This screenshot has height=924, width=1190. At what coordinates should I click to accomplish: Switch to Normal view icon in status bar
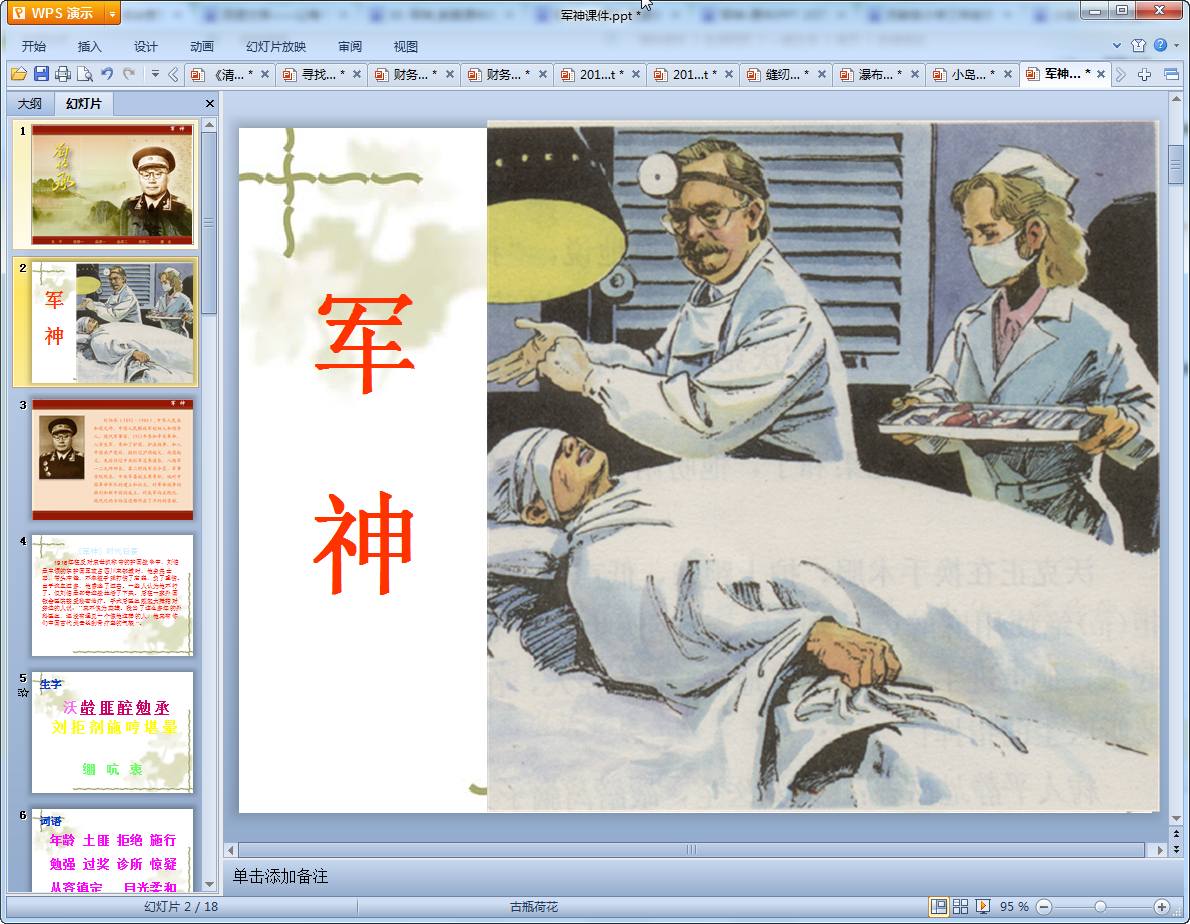click(939, 907)
